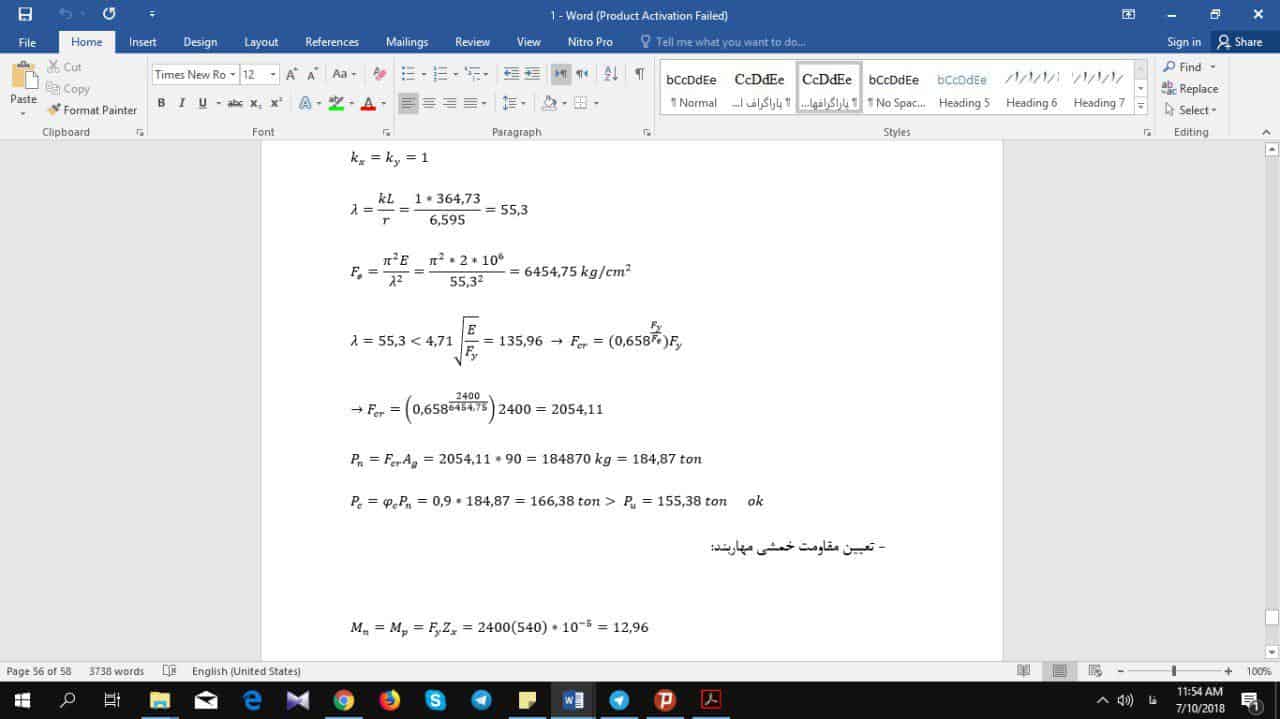This screenshot has height=719, width=1280.
Task: Center align the paragraph
Action: tap(429, 103)
